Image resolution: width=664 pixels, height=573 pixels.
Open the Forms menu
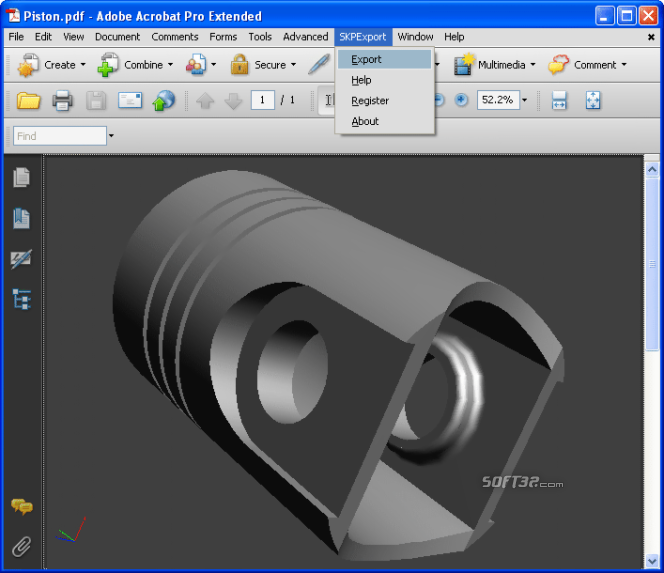point(223,37)
